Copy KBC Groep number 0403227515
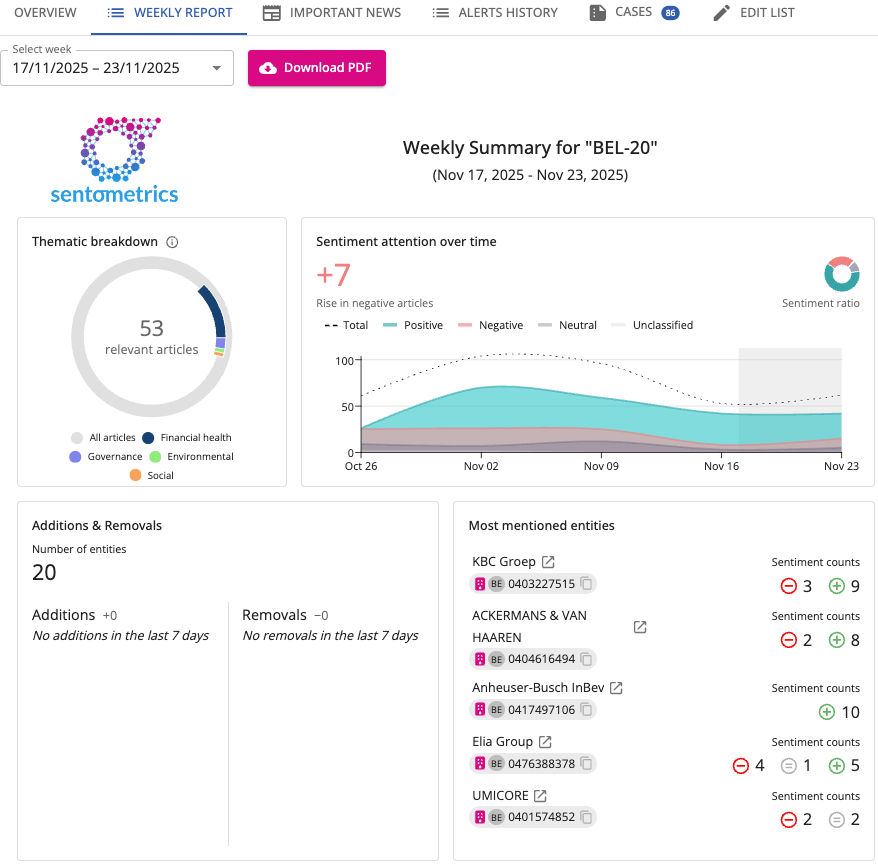Image resolution: width=878 pixels, height=866 pixels. pos(587,584)
